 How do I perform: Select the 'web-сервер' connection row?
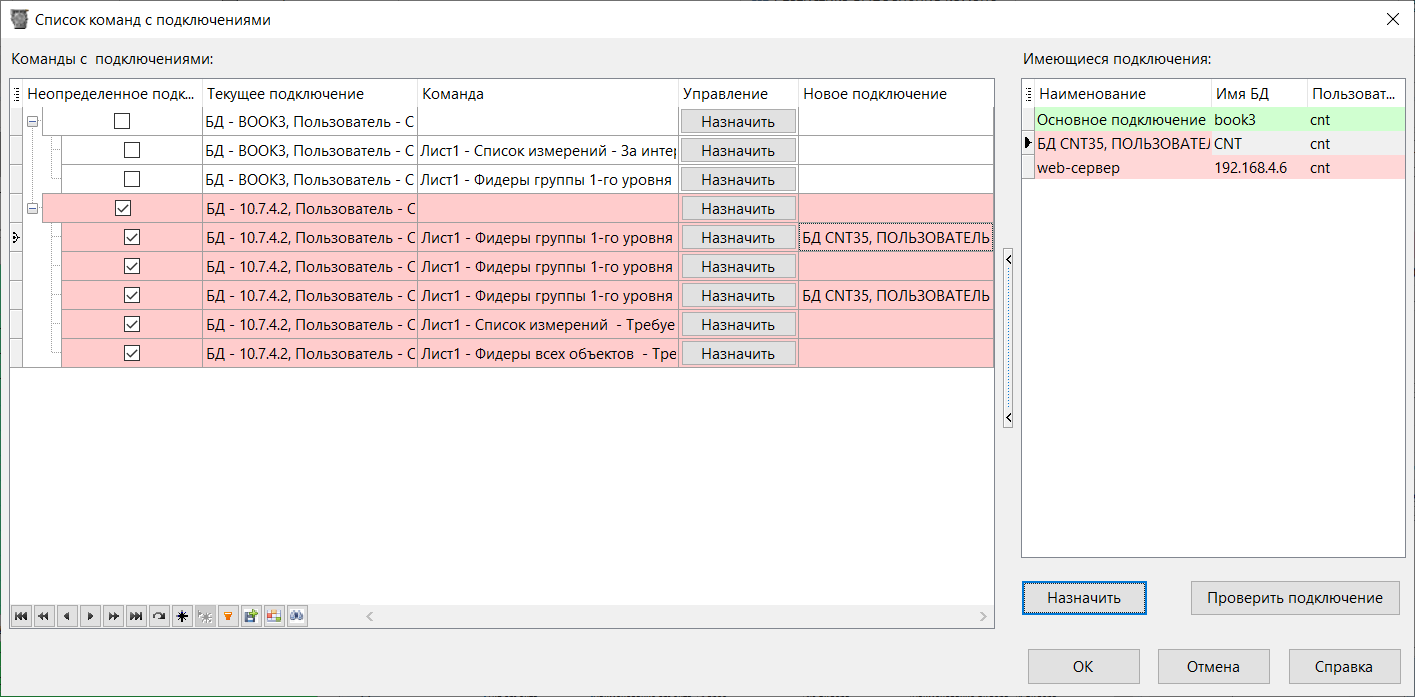click(1120, 168)
